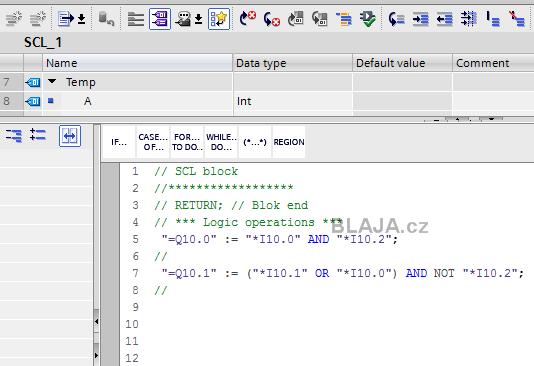
Task: Insert a WHILE.. DO... template
Action: pos(221,142)
